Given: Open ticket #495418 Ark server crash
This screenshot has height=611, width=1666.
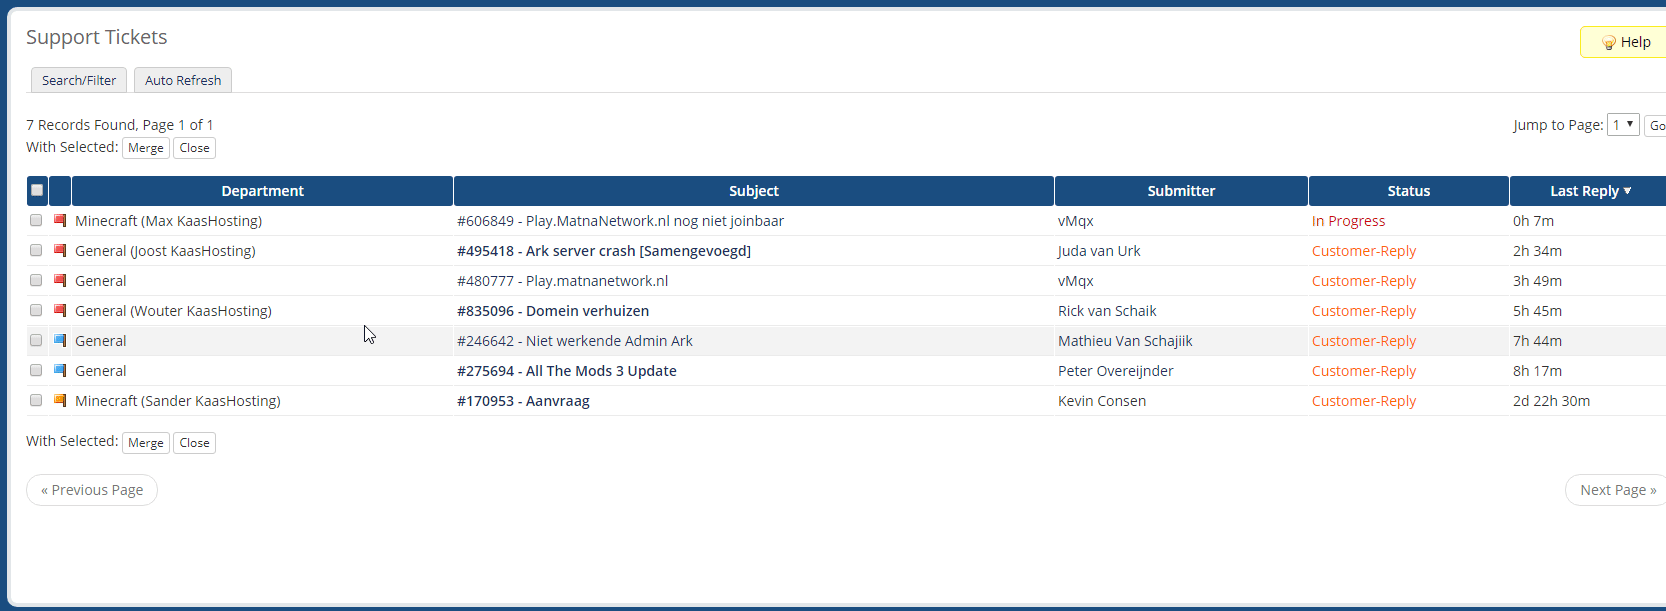Looking at the screenshot, I should coord(603,251).
